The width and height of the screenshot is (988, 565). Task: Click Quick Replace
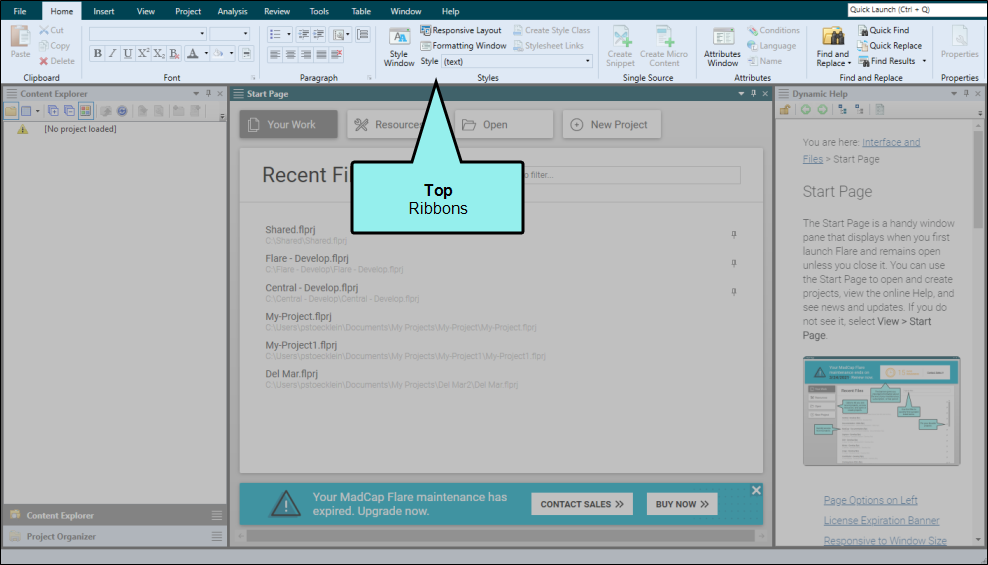pyautogui.click(x=890, y=46)
